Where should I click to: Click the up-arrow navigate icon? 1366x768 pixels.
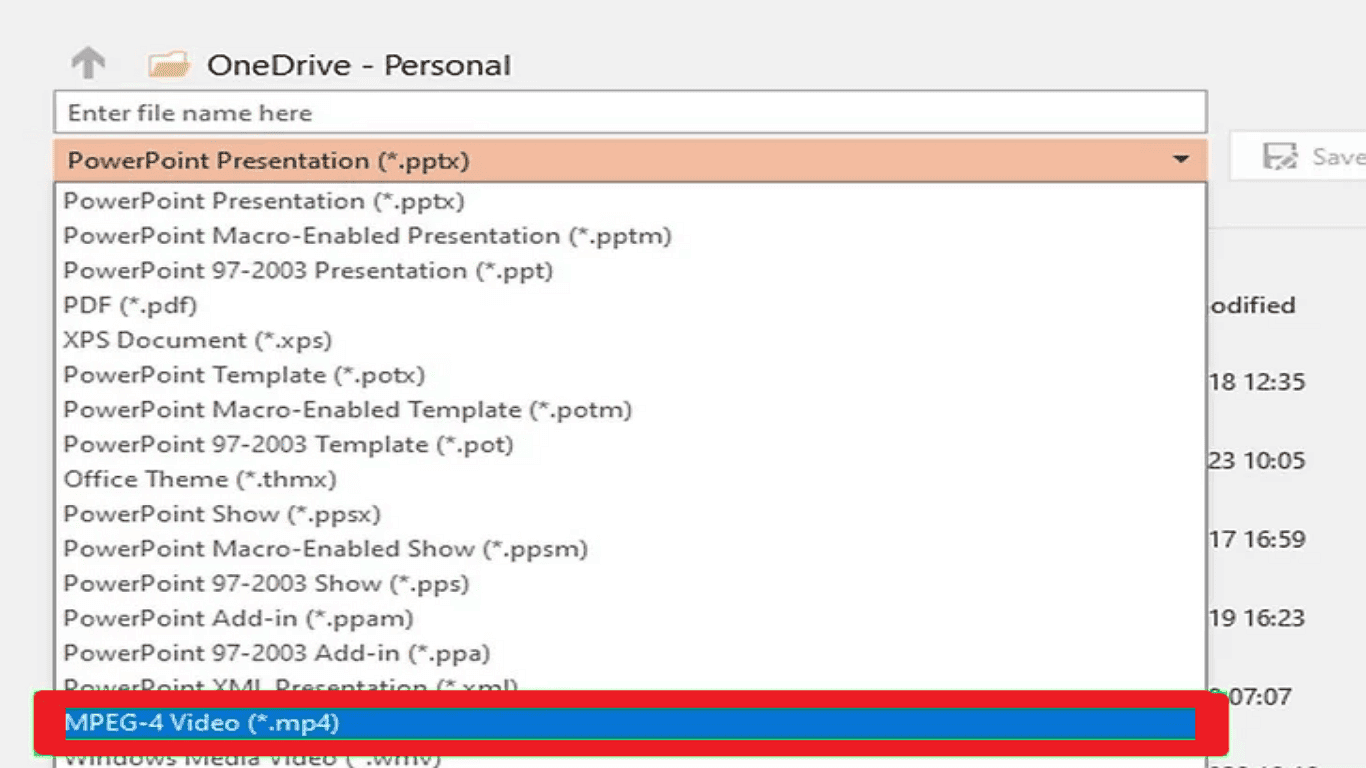88,65
